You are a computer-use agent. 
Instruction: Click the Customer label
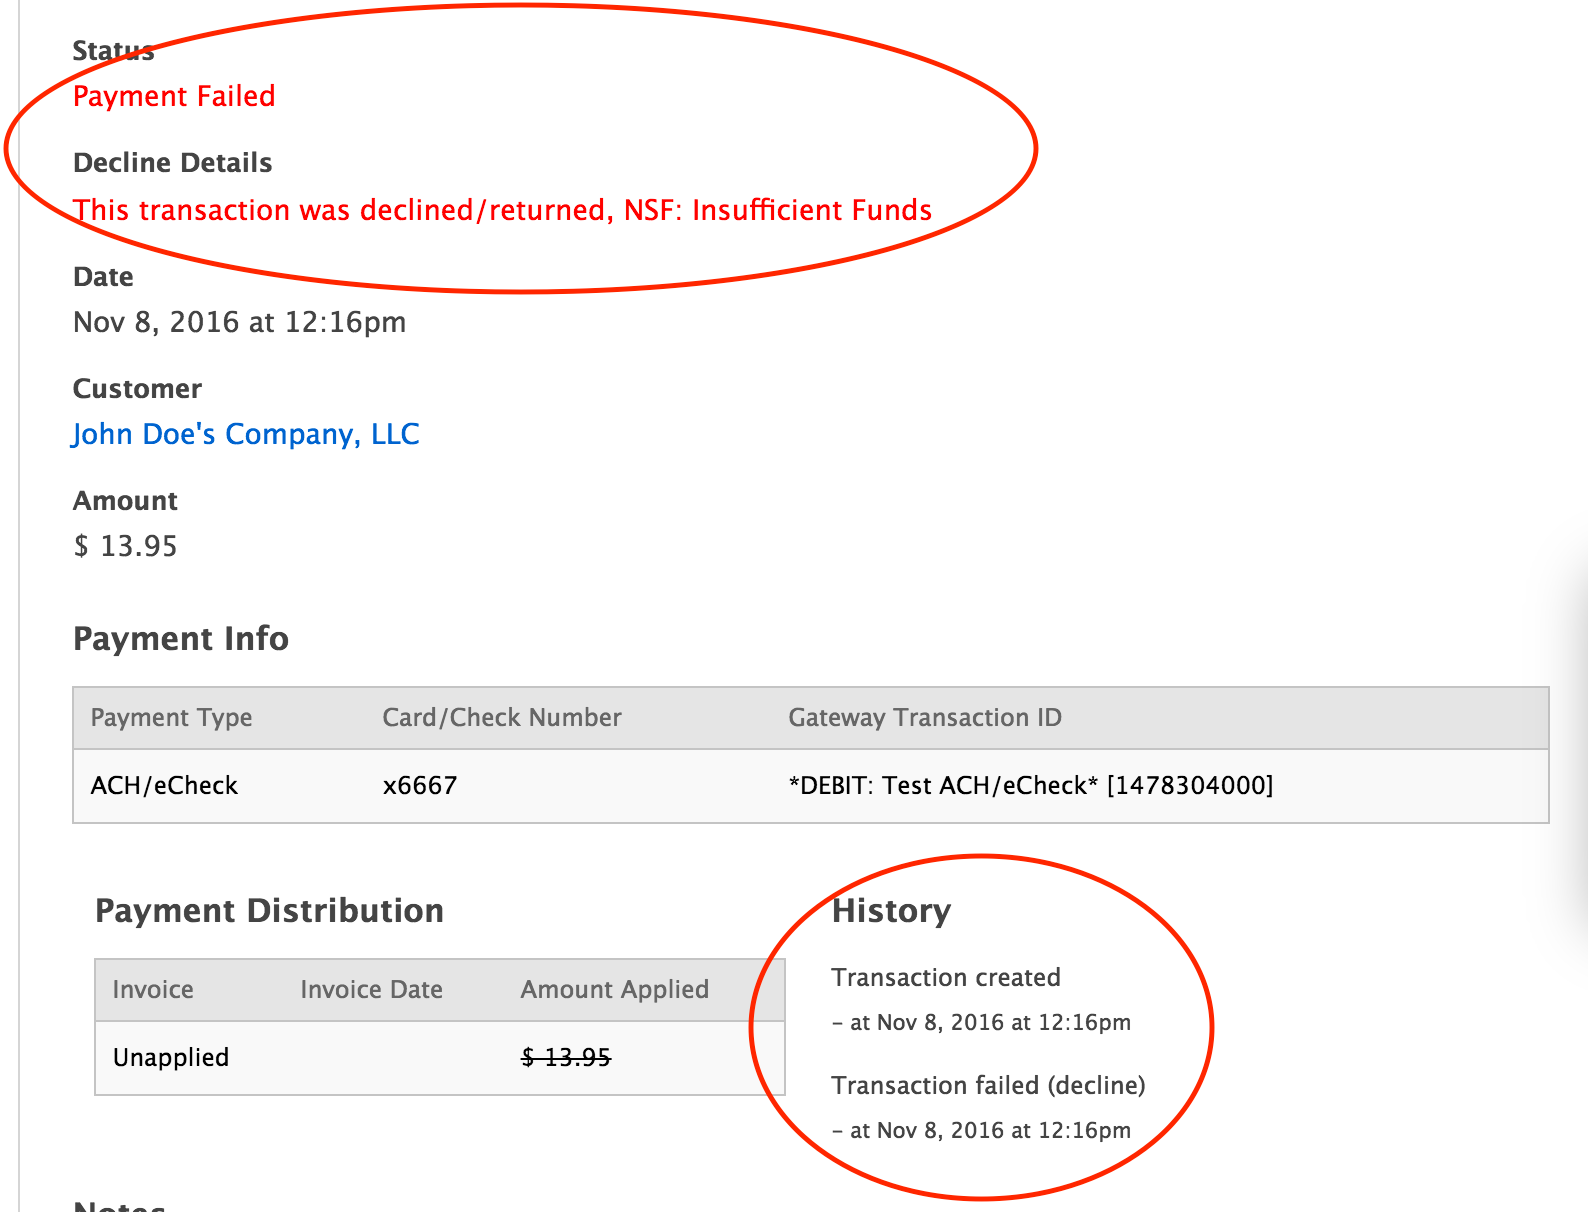(137, 389)
